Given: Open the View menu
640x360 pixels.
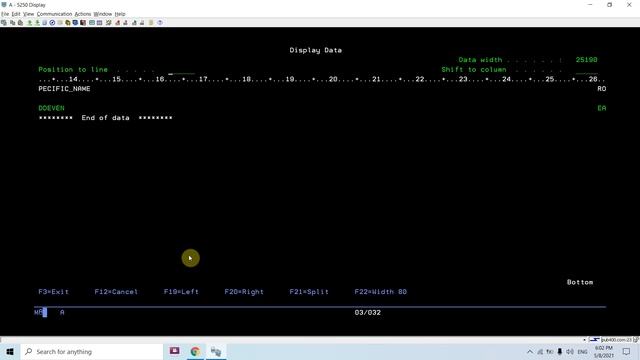Looking at the screenshot, I should click(28, 14).
